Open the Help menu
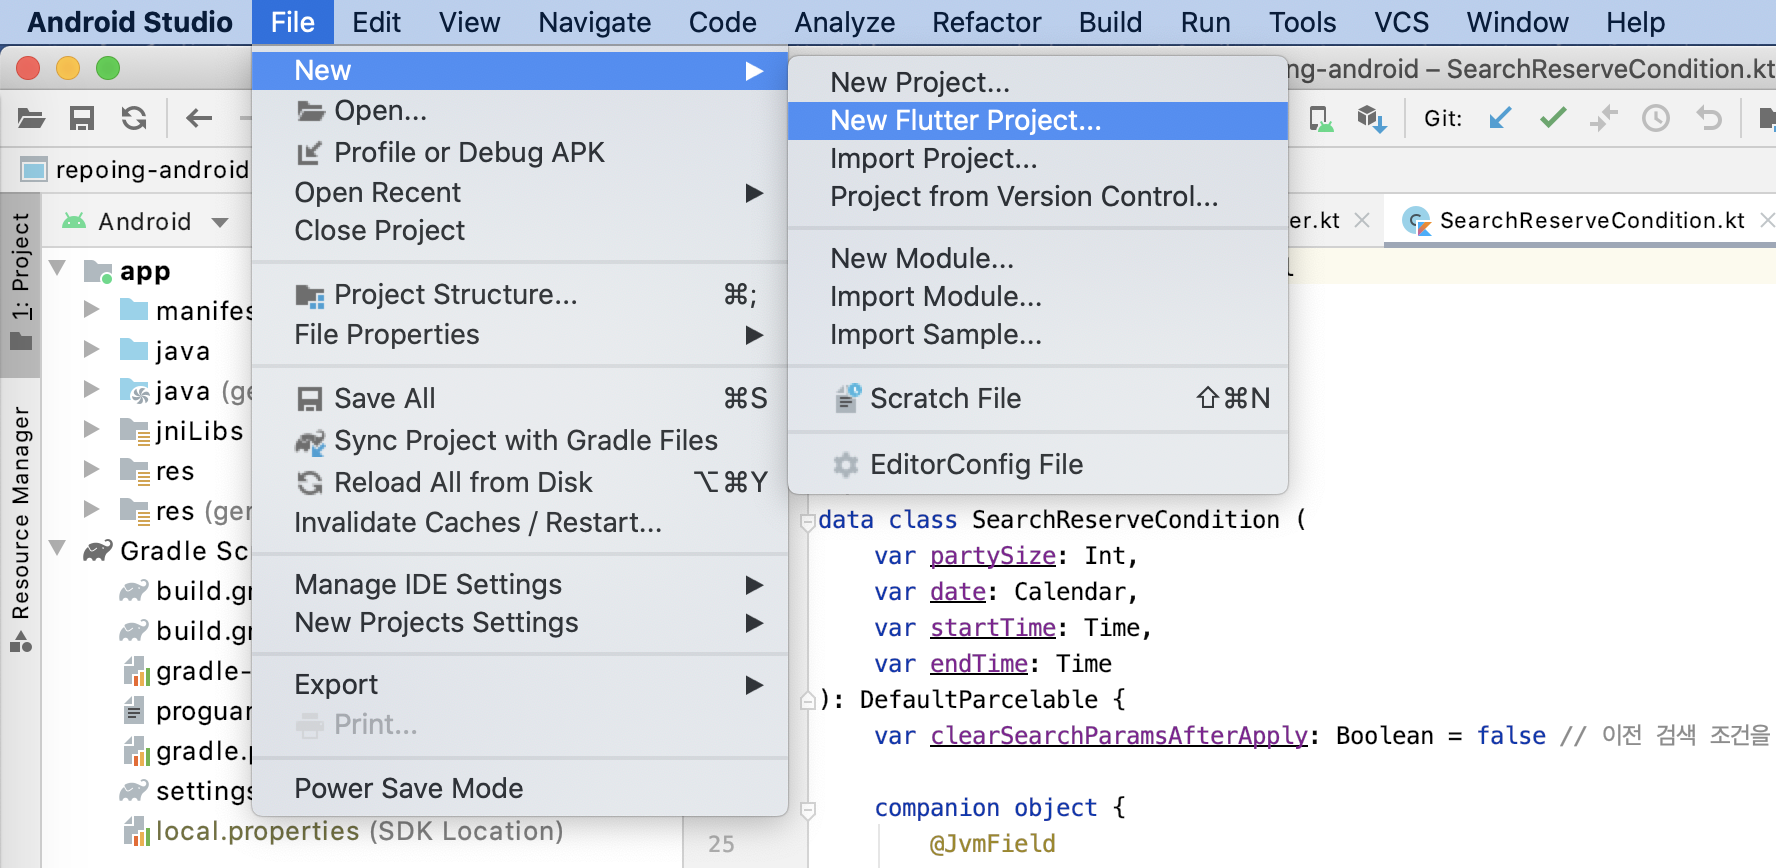This screenshot has height=868, width=1776. pos(1635,22)
